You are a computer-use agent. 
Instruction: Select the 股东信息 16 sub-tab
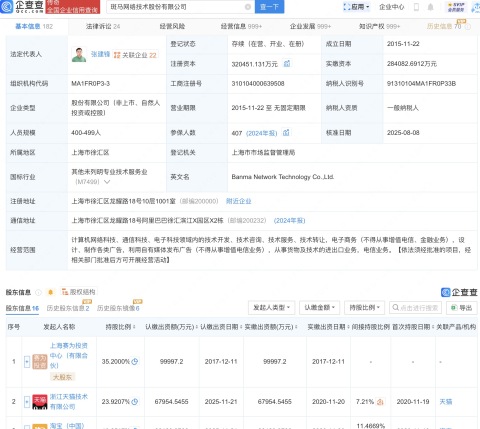(x=22, y=308)
